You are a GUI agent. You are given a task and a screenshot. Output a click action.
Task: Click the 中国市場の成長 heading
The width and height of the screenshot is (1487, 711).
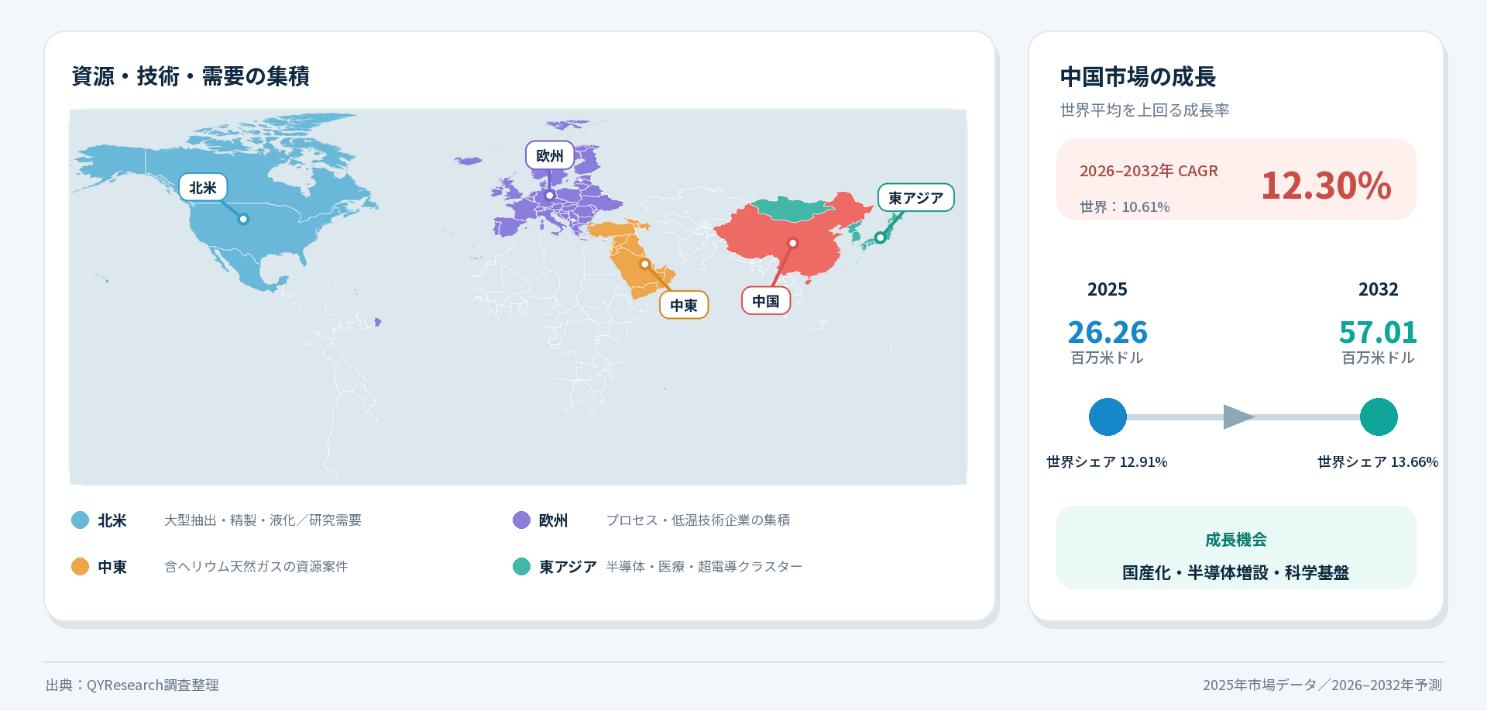(x=1138, y=76)
